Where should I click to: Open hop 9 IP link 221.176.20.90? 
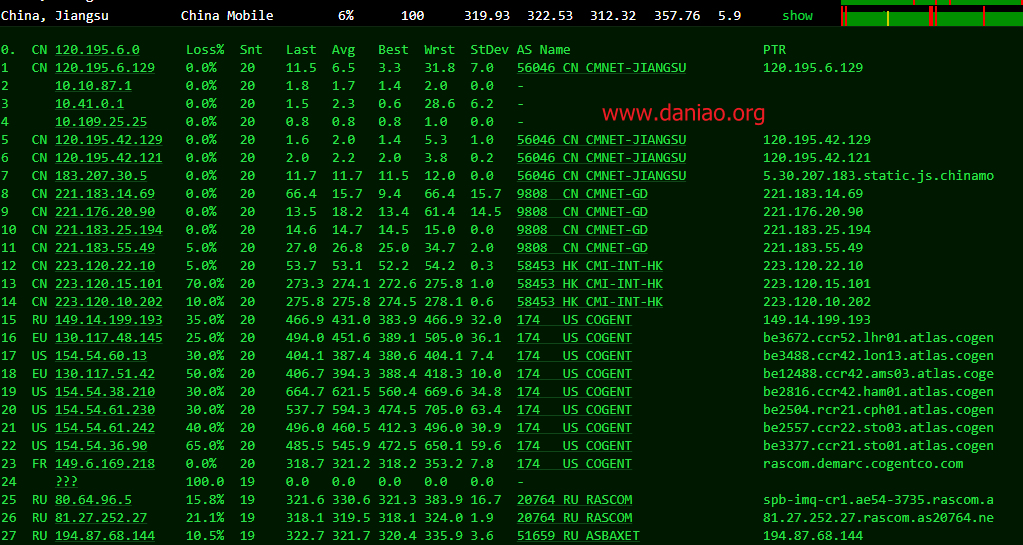[x=105, y=212]
